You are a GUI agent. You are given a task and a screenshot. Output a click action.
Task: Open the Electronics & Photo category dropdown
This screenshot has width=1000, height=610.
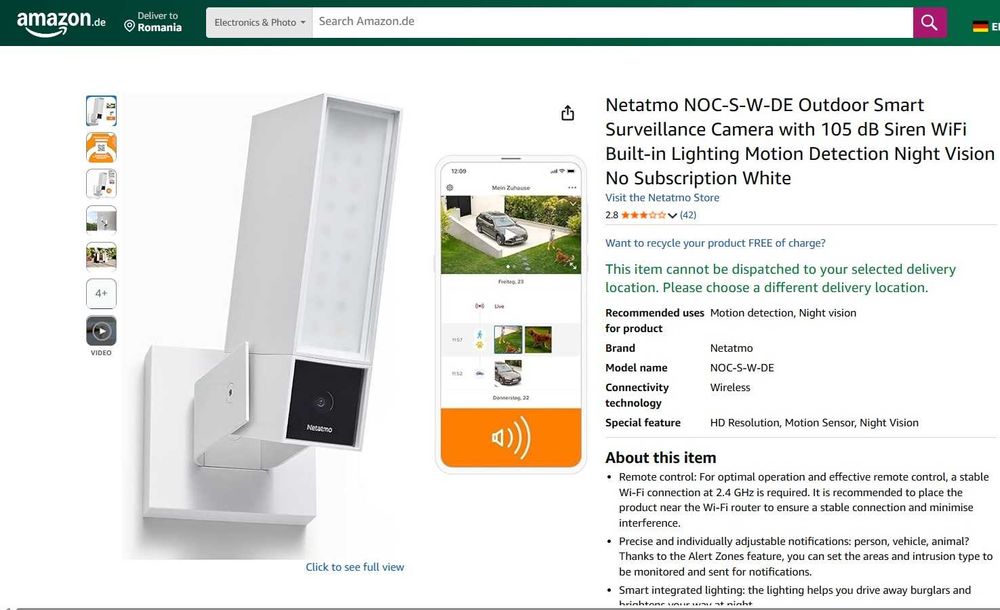(260, 22)
